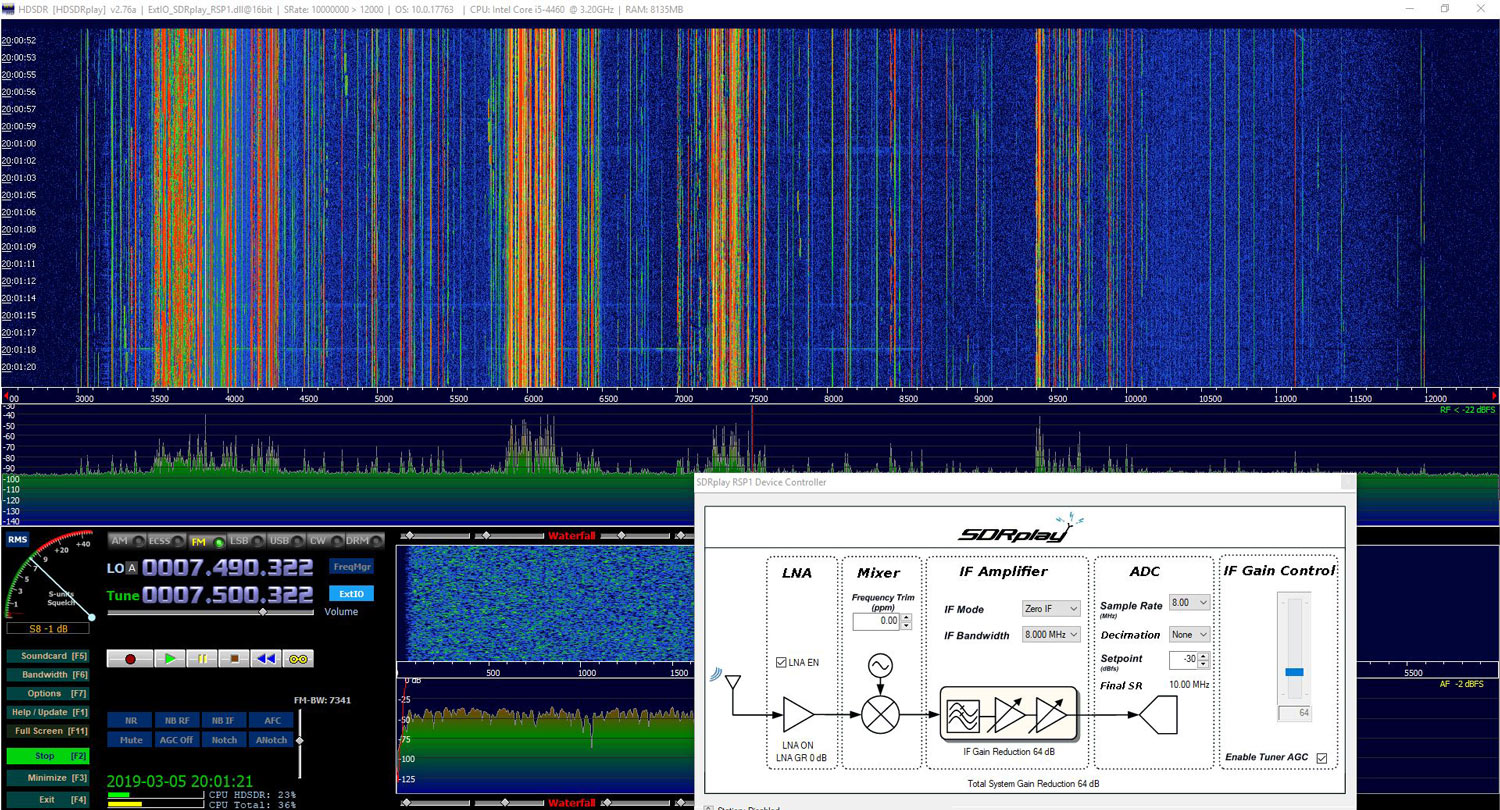The image size is (1500, 810).
Task: Click the antenna symbol in SDRplay controller
Action: coord(732,683)
